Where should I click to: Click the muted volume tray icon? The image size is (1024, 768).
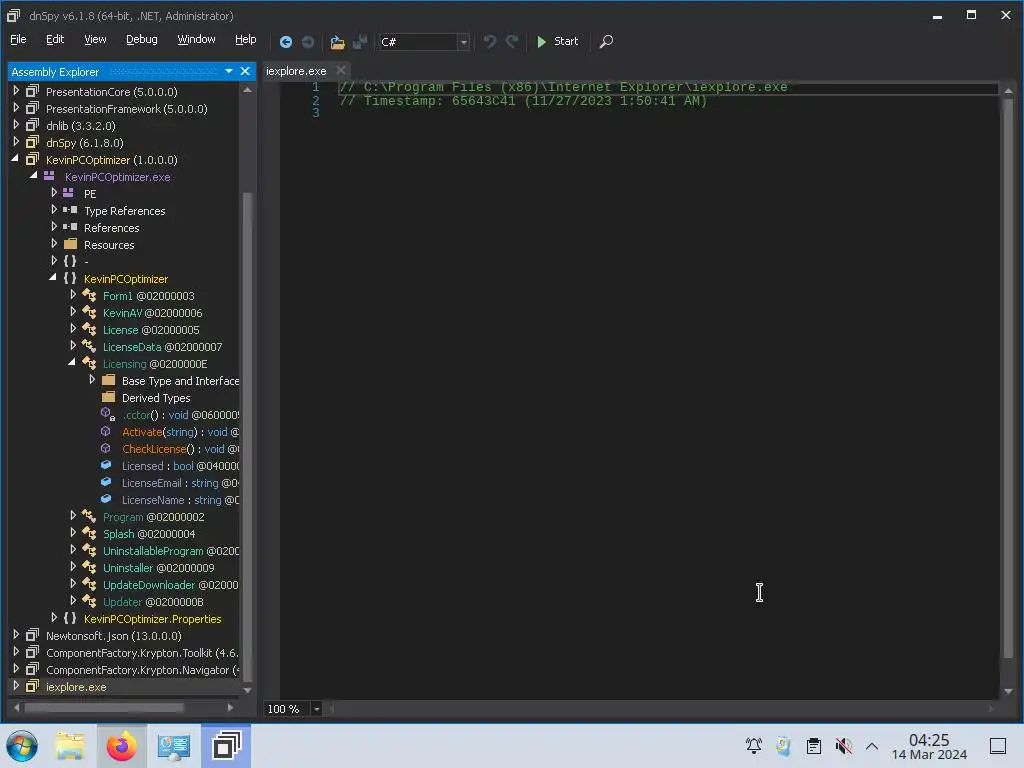[844, 746]
